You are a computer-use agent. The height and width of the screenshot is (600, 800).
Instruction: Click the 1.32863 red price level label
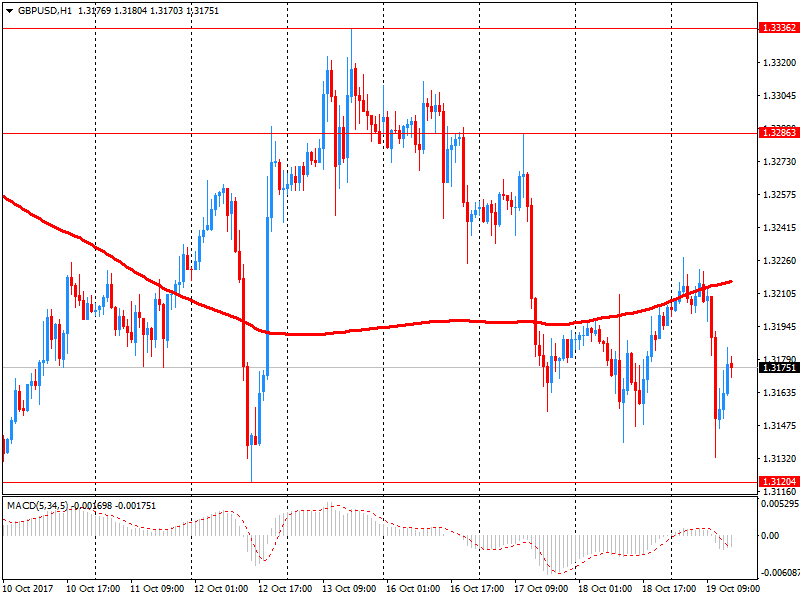point(779,133)
